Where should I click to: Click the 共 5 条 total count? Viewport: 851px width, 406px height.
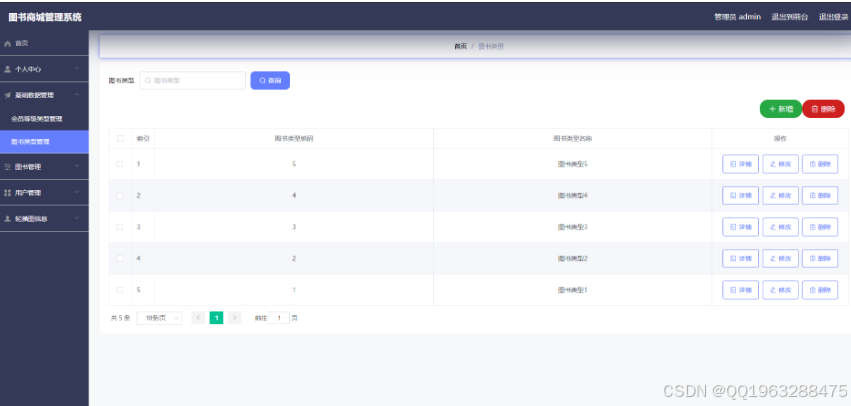click(x=120, y=318)
